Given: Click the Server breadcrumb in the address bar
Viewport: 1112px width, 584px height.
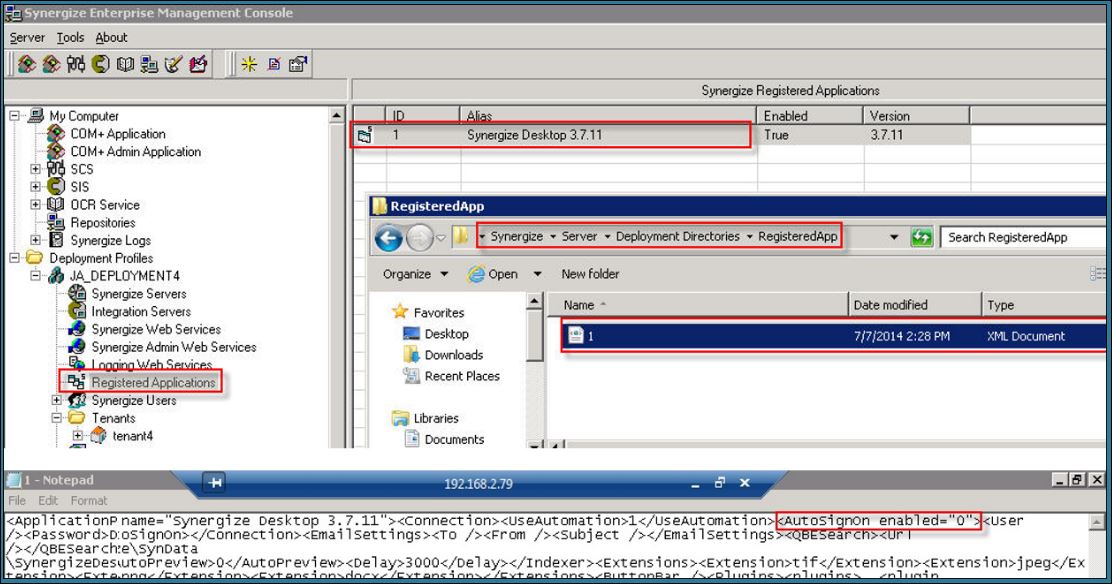Looking at the screenshot, I should pos(579,236).
